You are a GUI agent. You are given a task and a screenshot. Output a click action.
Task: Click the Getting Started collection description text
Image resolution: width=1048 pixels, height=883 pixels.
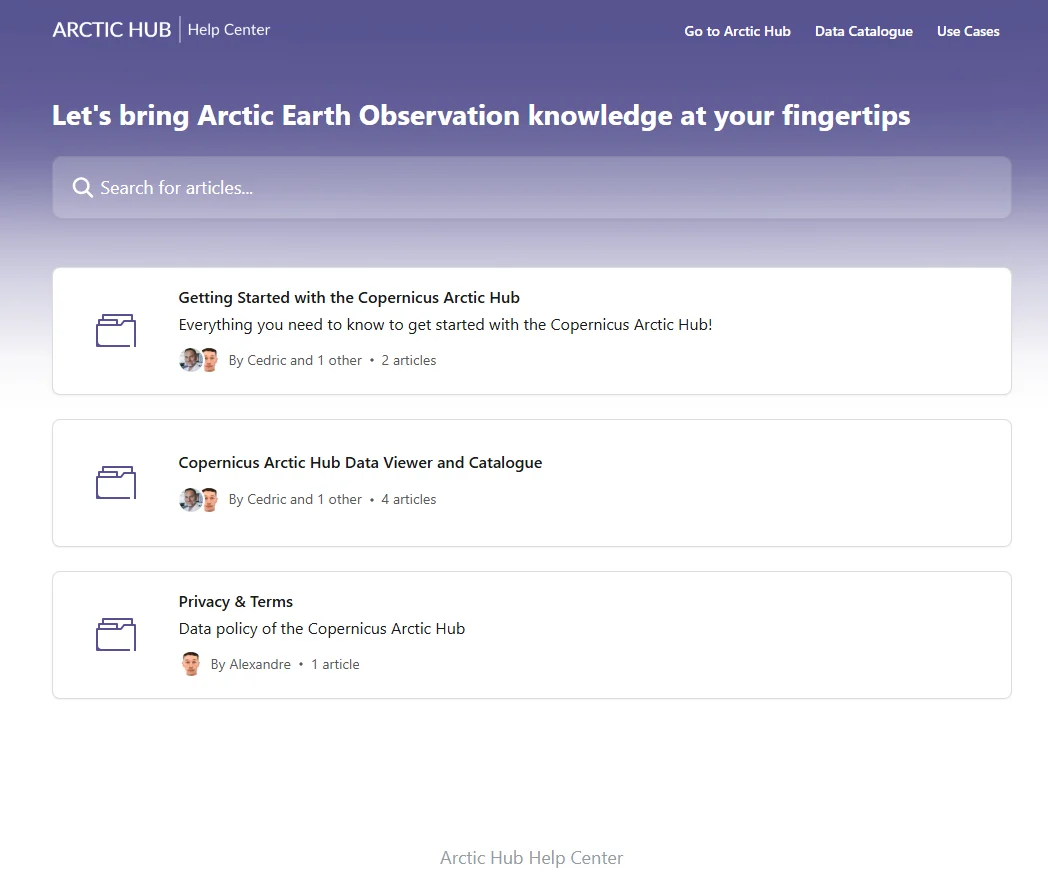pos(445,325)
